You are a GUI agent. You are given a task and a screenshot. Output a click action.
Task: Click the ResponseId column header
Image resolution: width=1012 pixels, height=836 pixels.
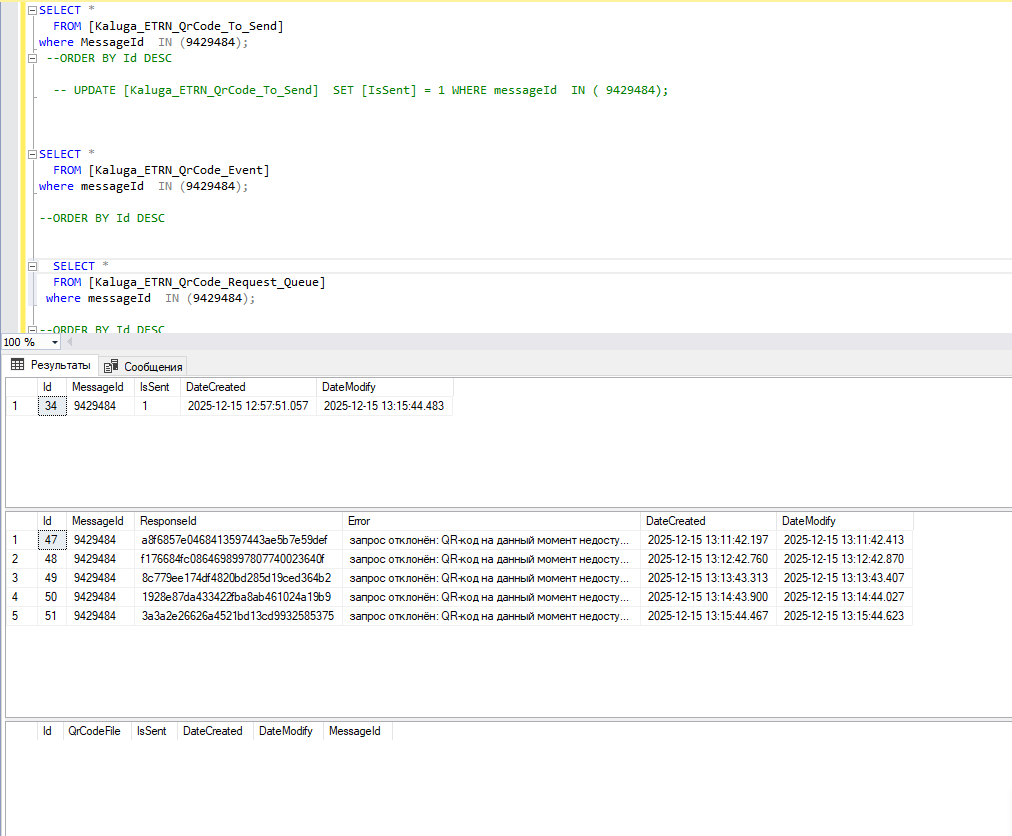click(238, 521)
